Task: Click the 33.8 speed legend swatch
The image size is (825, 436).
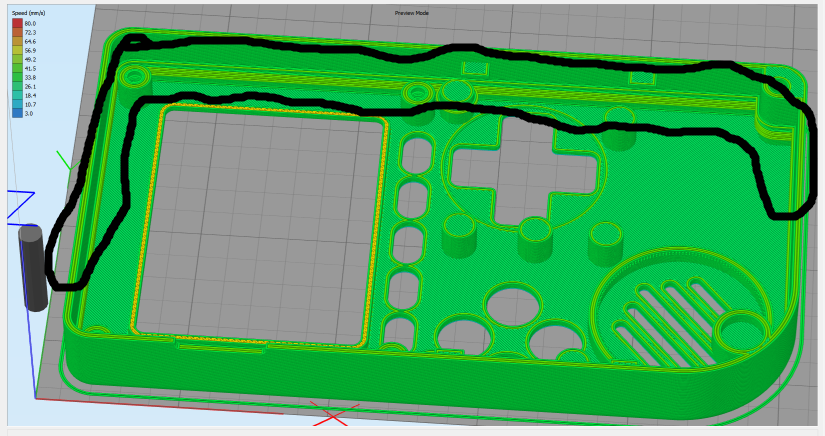Action: (x=17, y=77)
